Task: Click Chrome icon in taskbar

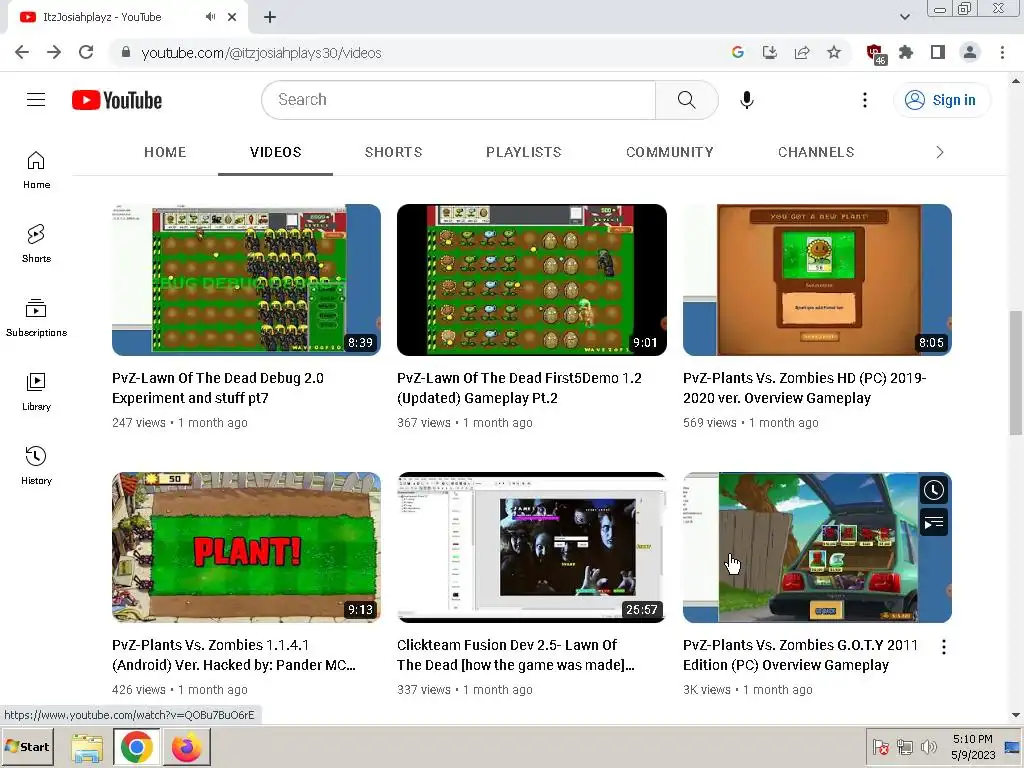Action: coord(136,747)
